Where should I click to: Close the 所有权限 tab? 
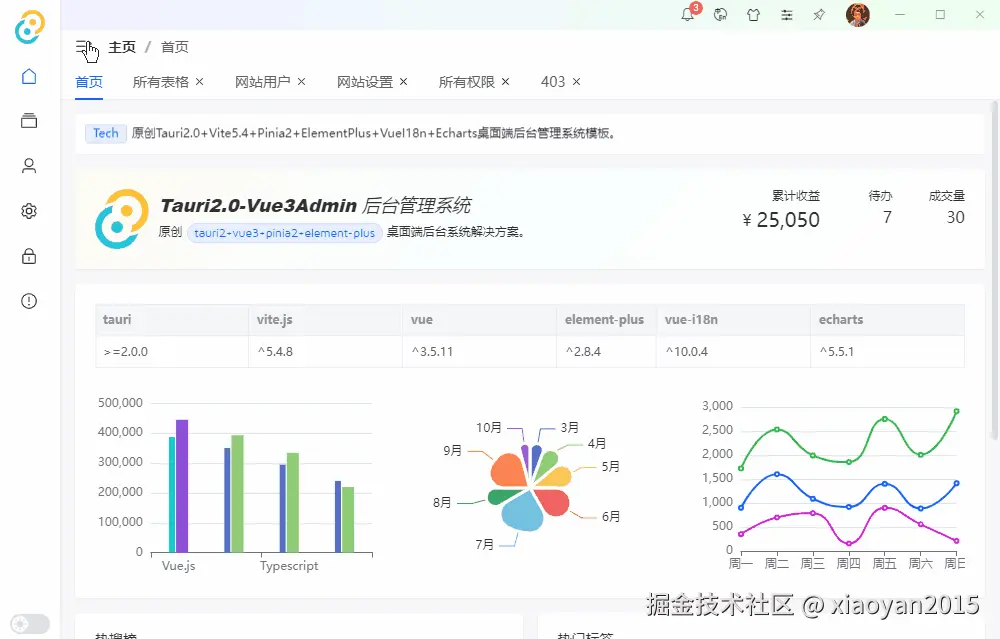(506, 82)
